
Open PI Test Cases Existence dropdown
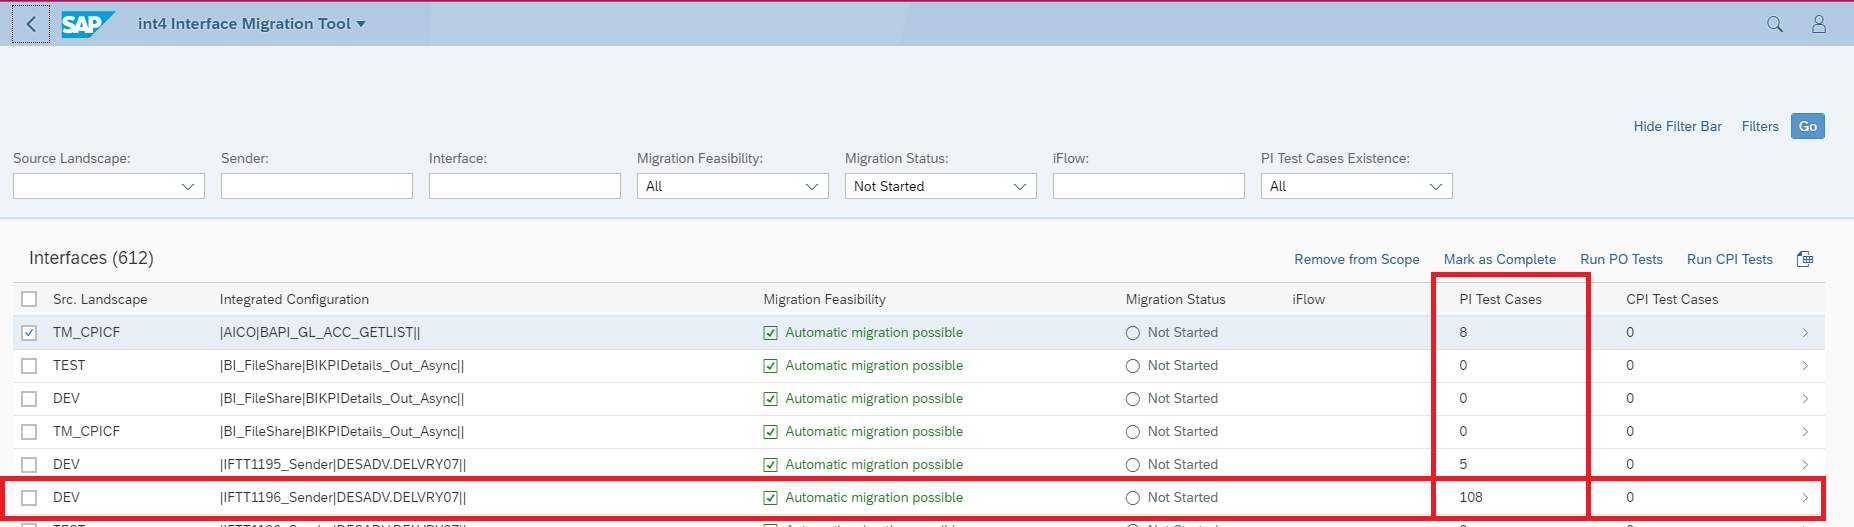point(1435,187)
